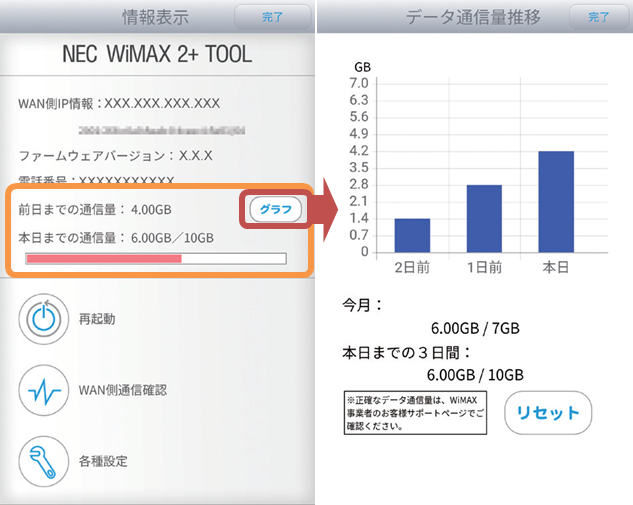Click the 本日 bar in the chart
This screenshot has height=505, width=633.
tap(556, 202)
